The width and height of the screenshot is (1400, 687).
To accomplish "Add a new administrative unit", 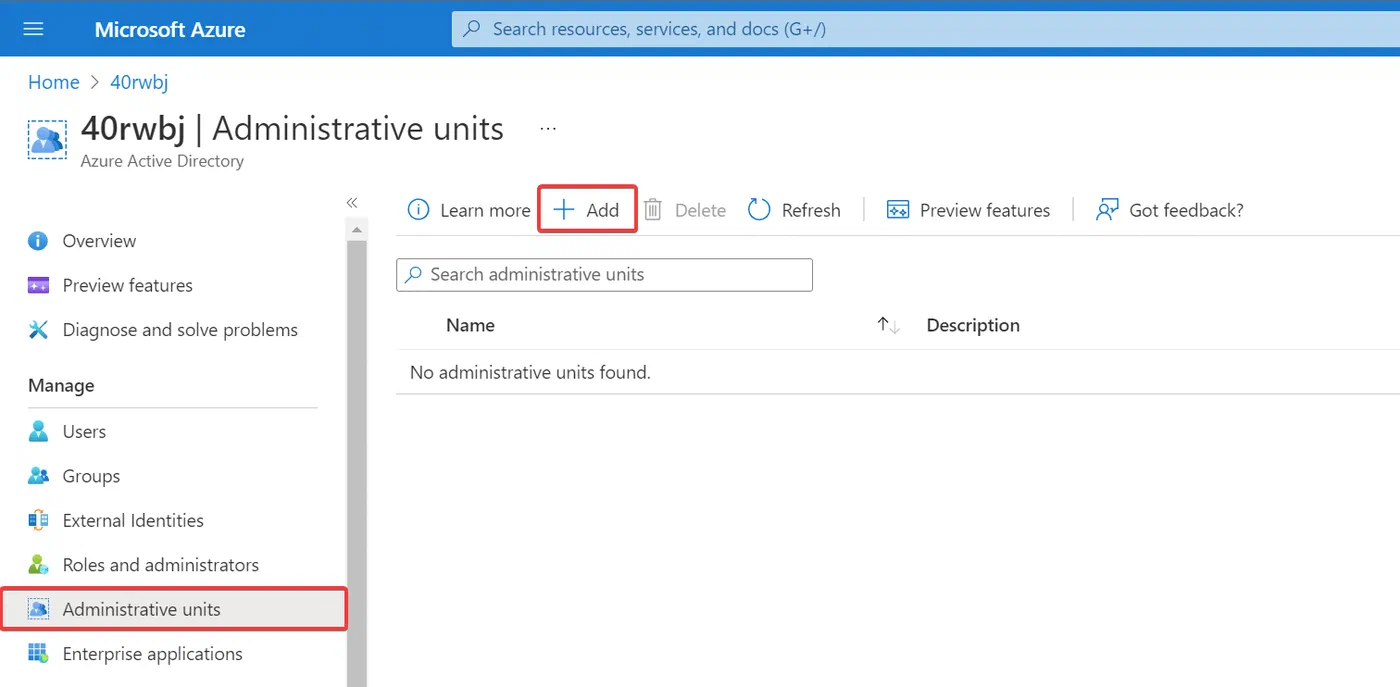I will [588, 210].
